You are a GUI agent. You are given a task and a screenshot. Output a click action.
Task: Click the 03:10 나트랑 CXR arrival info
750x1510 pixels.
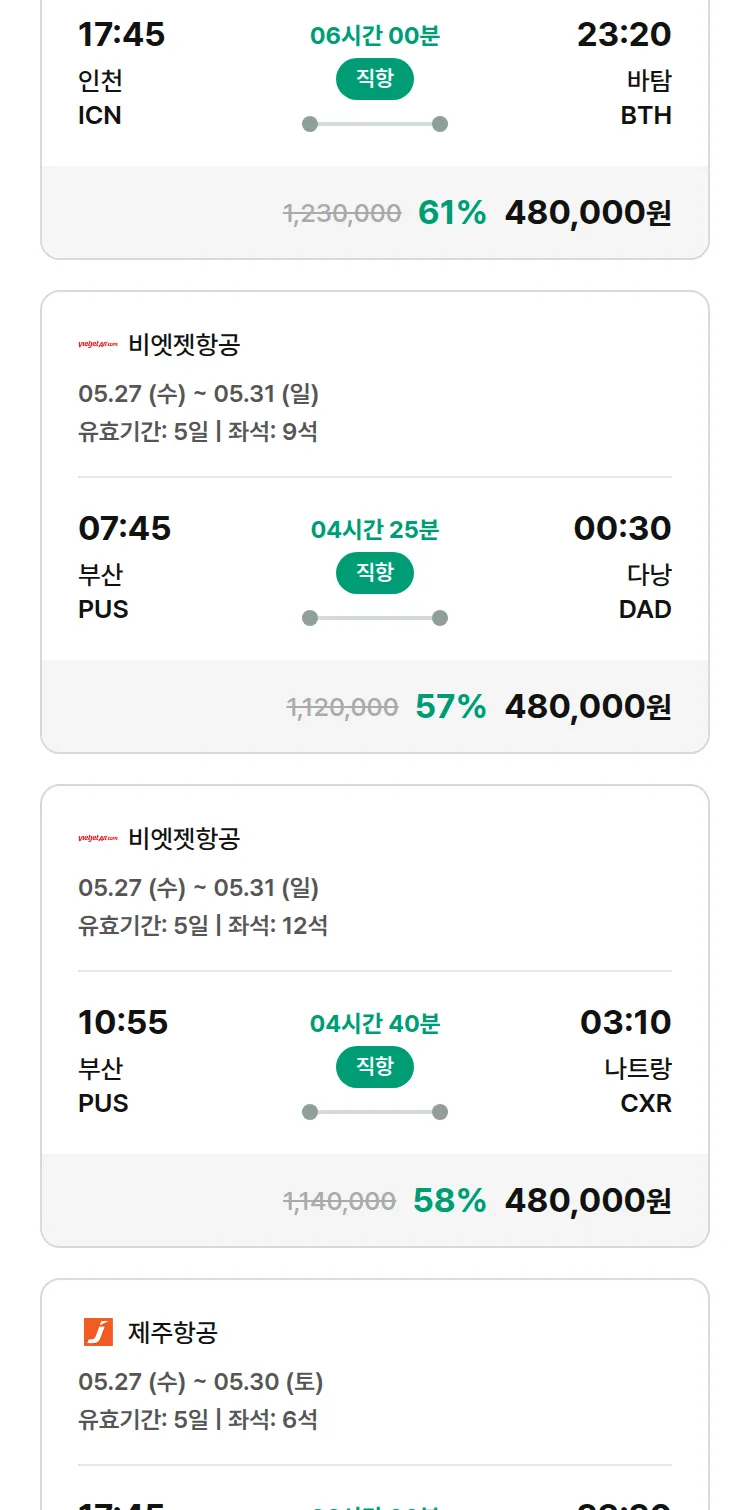tap(626, 1061)
